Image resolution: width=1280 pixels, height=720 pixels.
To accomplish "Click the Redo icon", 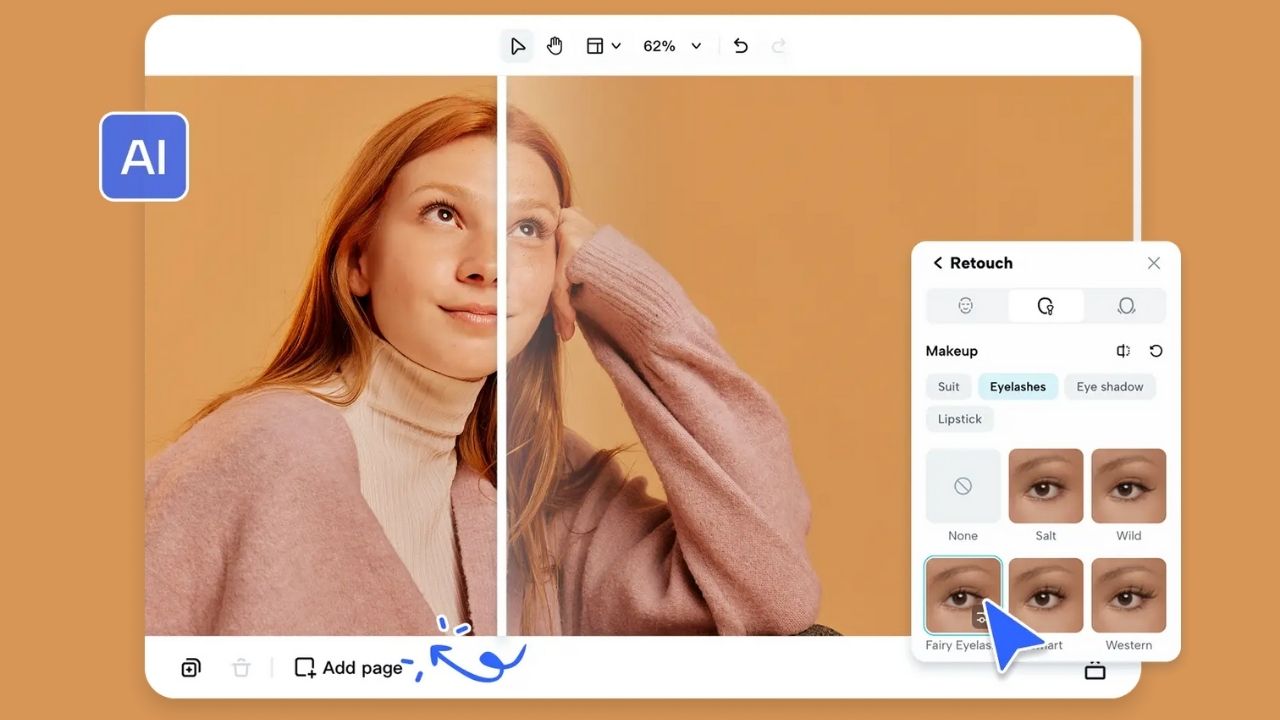I will pyautogui.click(x=779, y=45).
